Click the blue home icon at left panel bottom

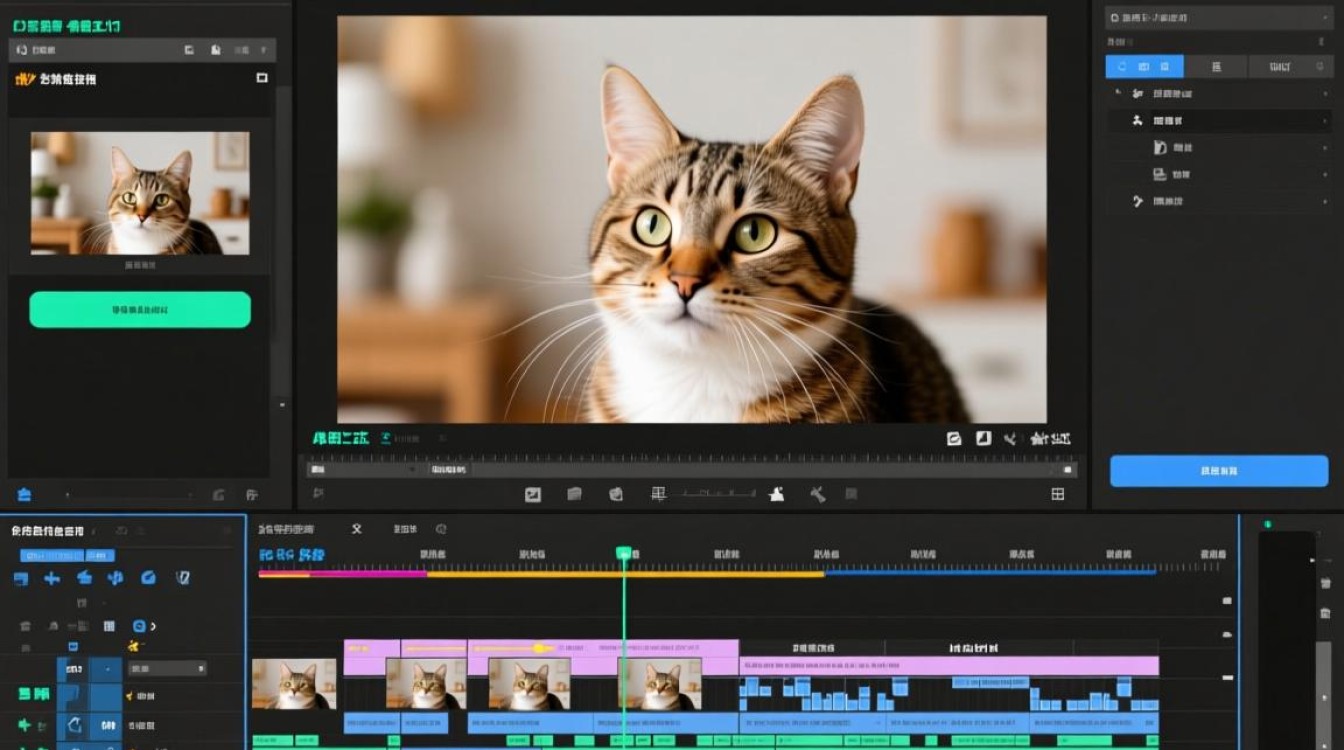24,494
